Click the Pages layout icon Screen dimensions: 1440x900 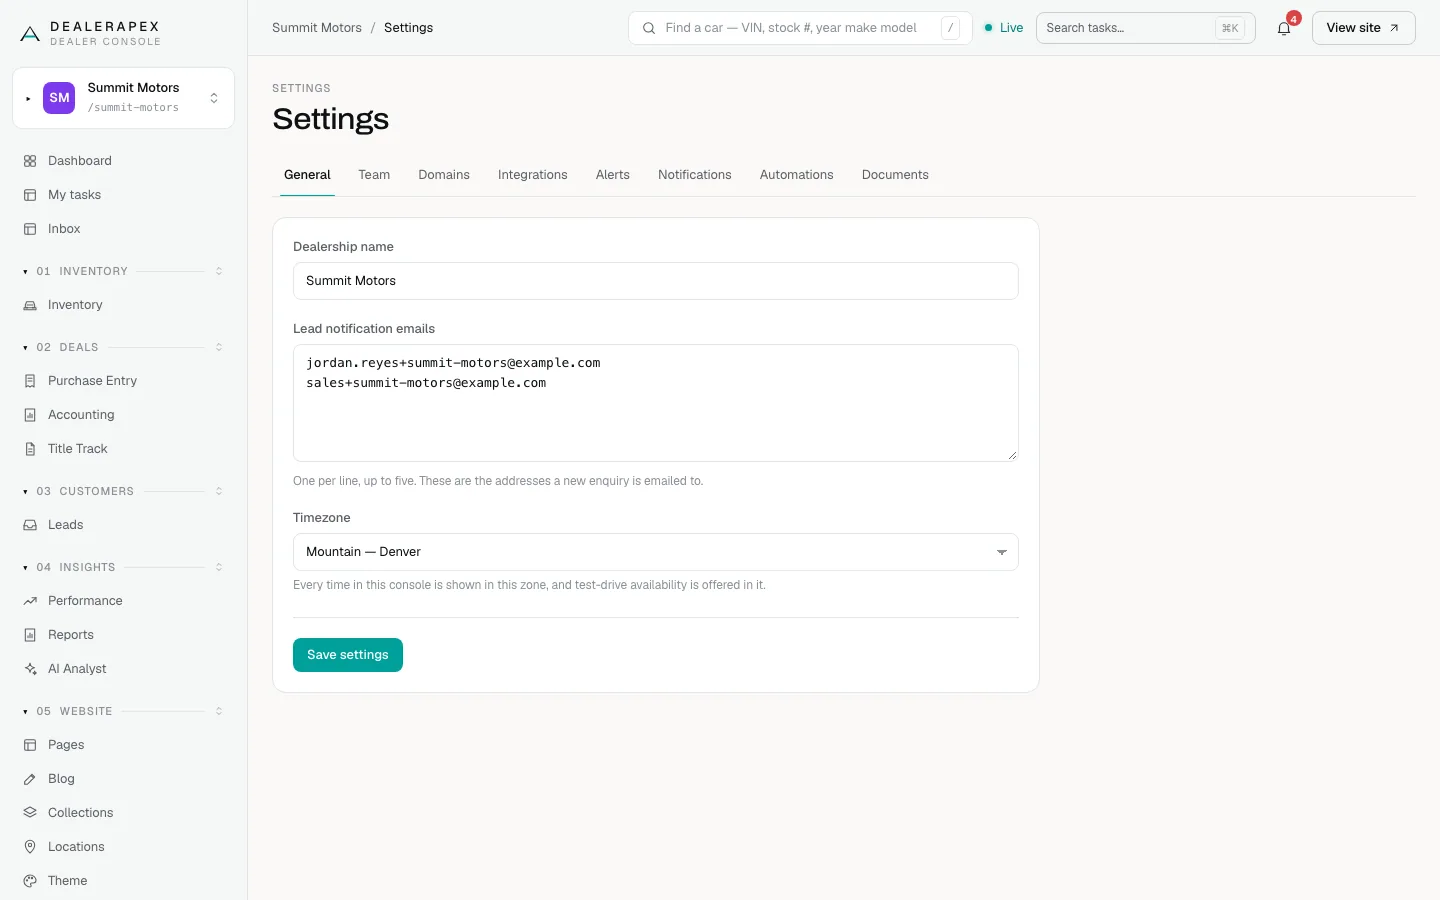coord(30,745)
